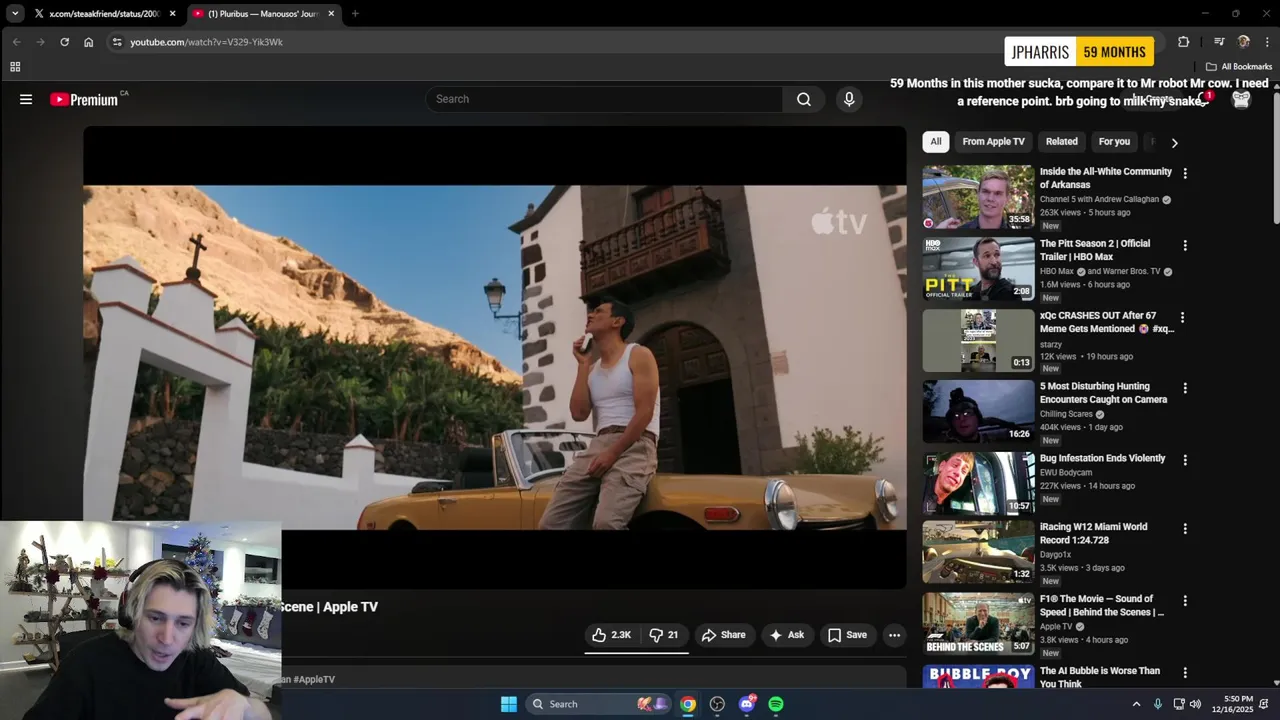
Task: Open Windows notification center icon
Action: click(1265, 704)
